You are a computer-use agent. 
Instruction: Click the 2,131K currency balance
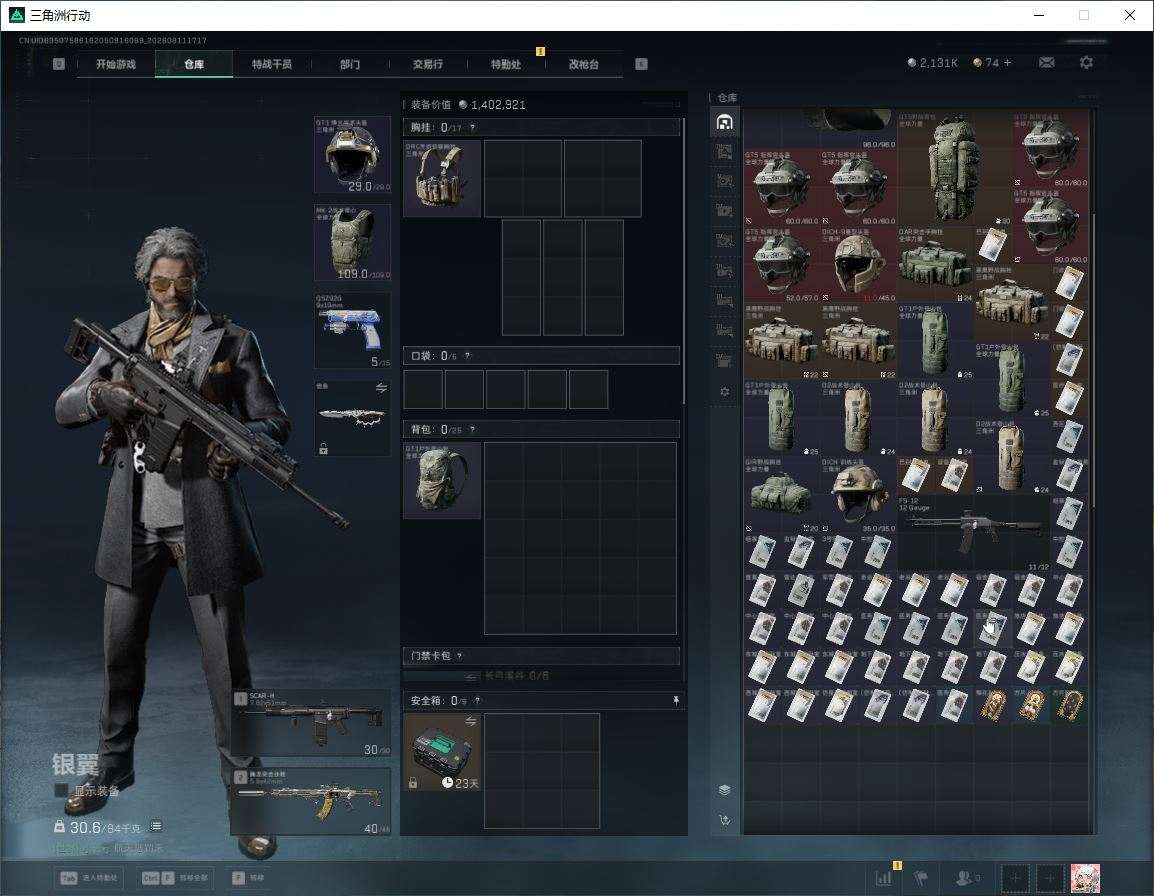point(933,63)
